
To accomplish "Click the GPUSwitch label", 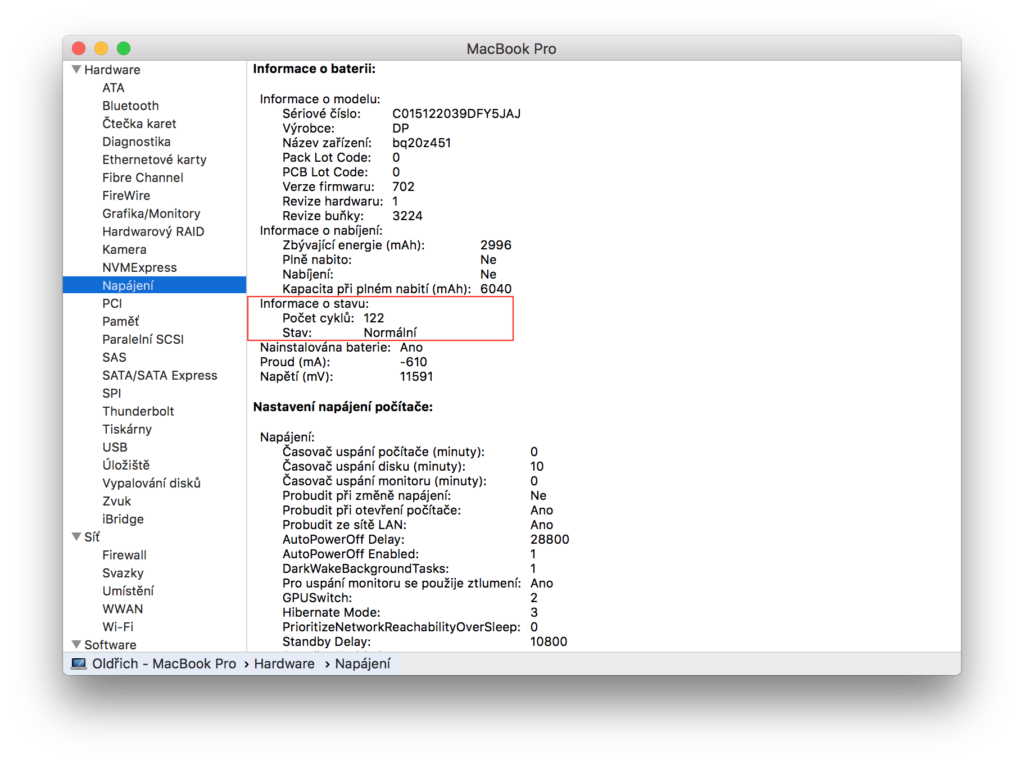I will pyautogui.click(x=317, y=598).
